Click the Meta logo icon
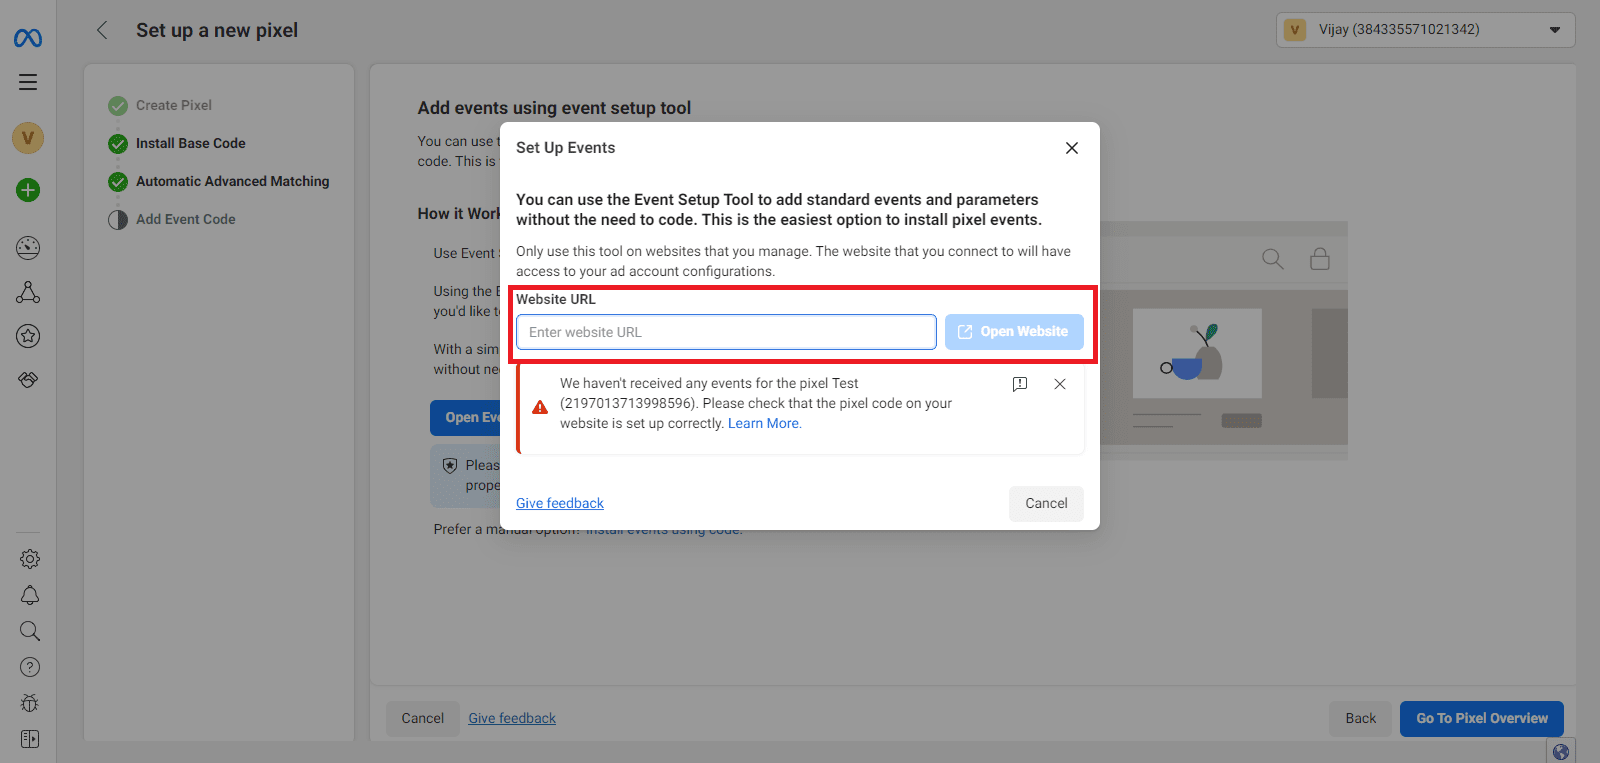 tap(28, 38)
